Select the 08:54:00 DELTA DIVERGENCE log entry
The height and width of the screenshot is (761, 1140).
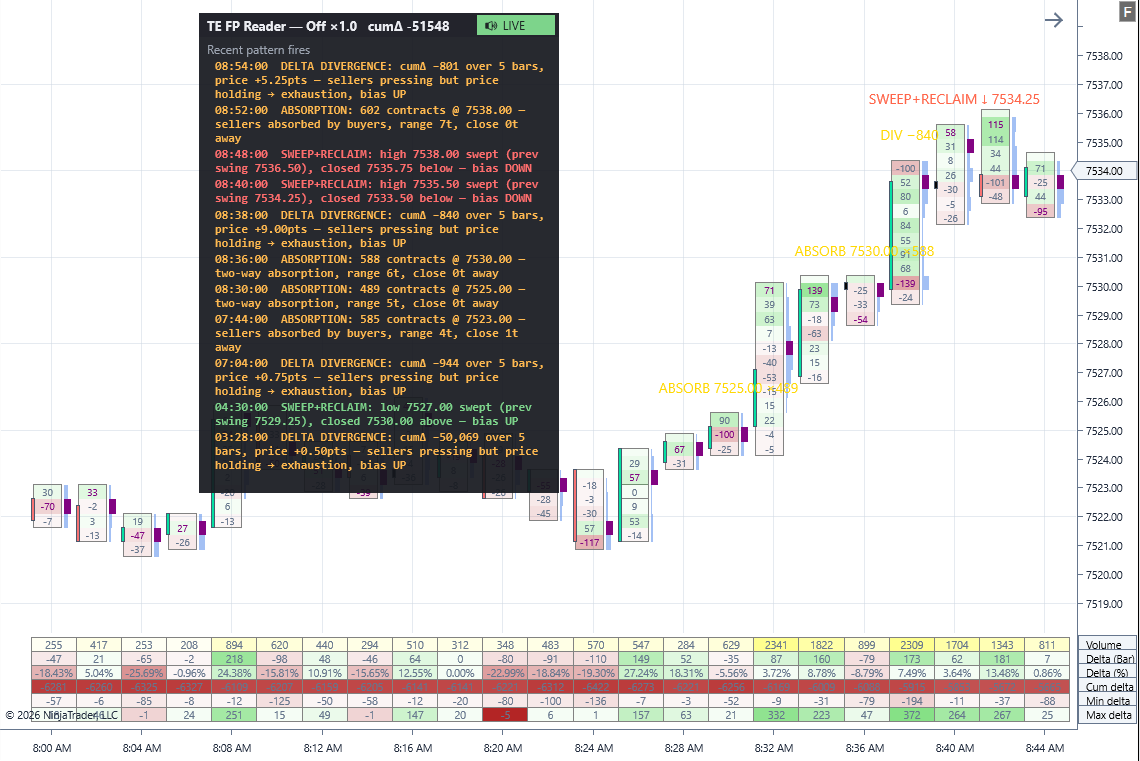(380, 80)
